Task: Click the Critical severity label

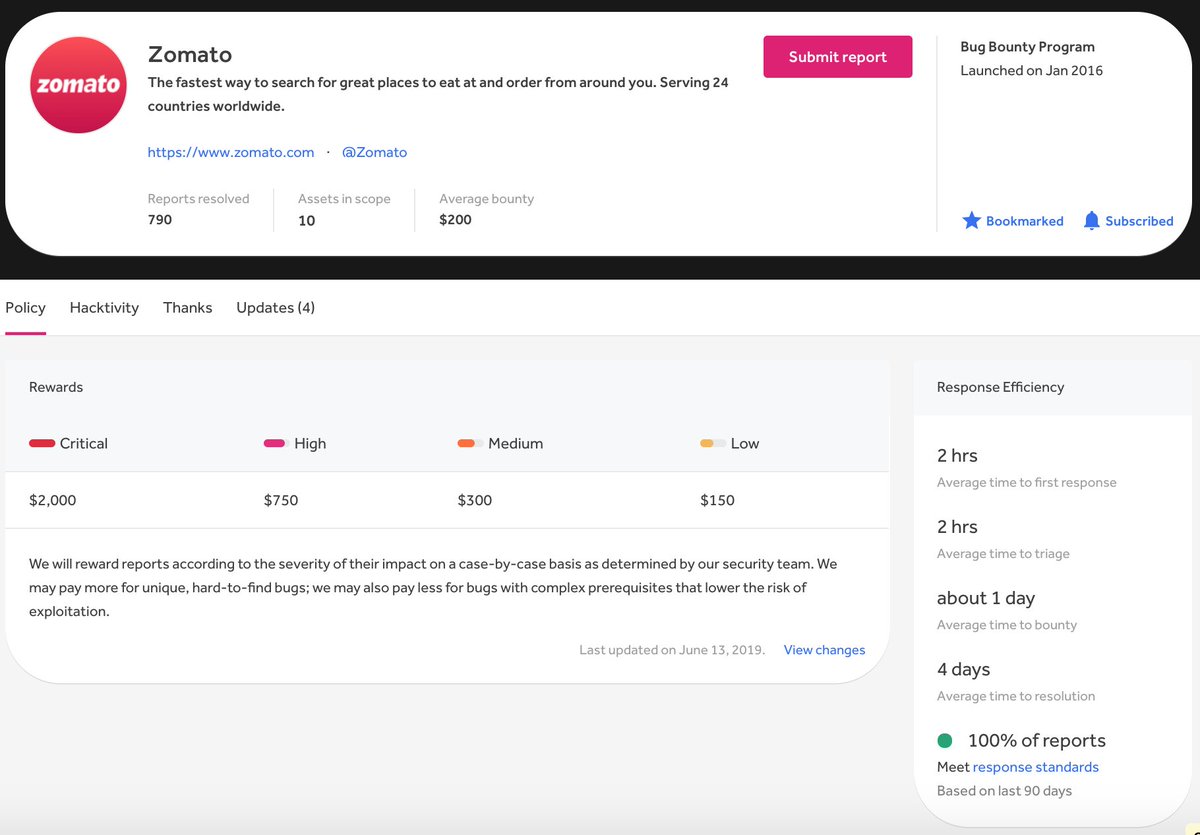Action: click(x=84, y=443)
